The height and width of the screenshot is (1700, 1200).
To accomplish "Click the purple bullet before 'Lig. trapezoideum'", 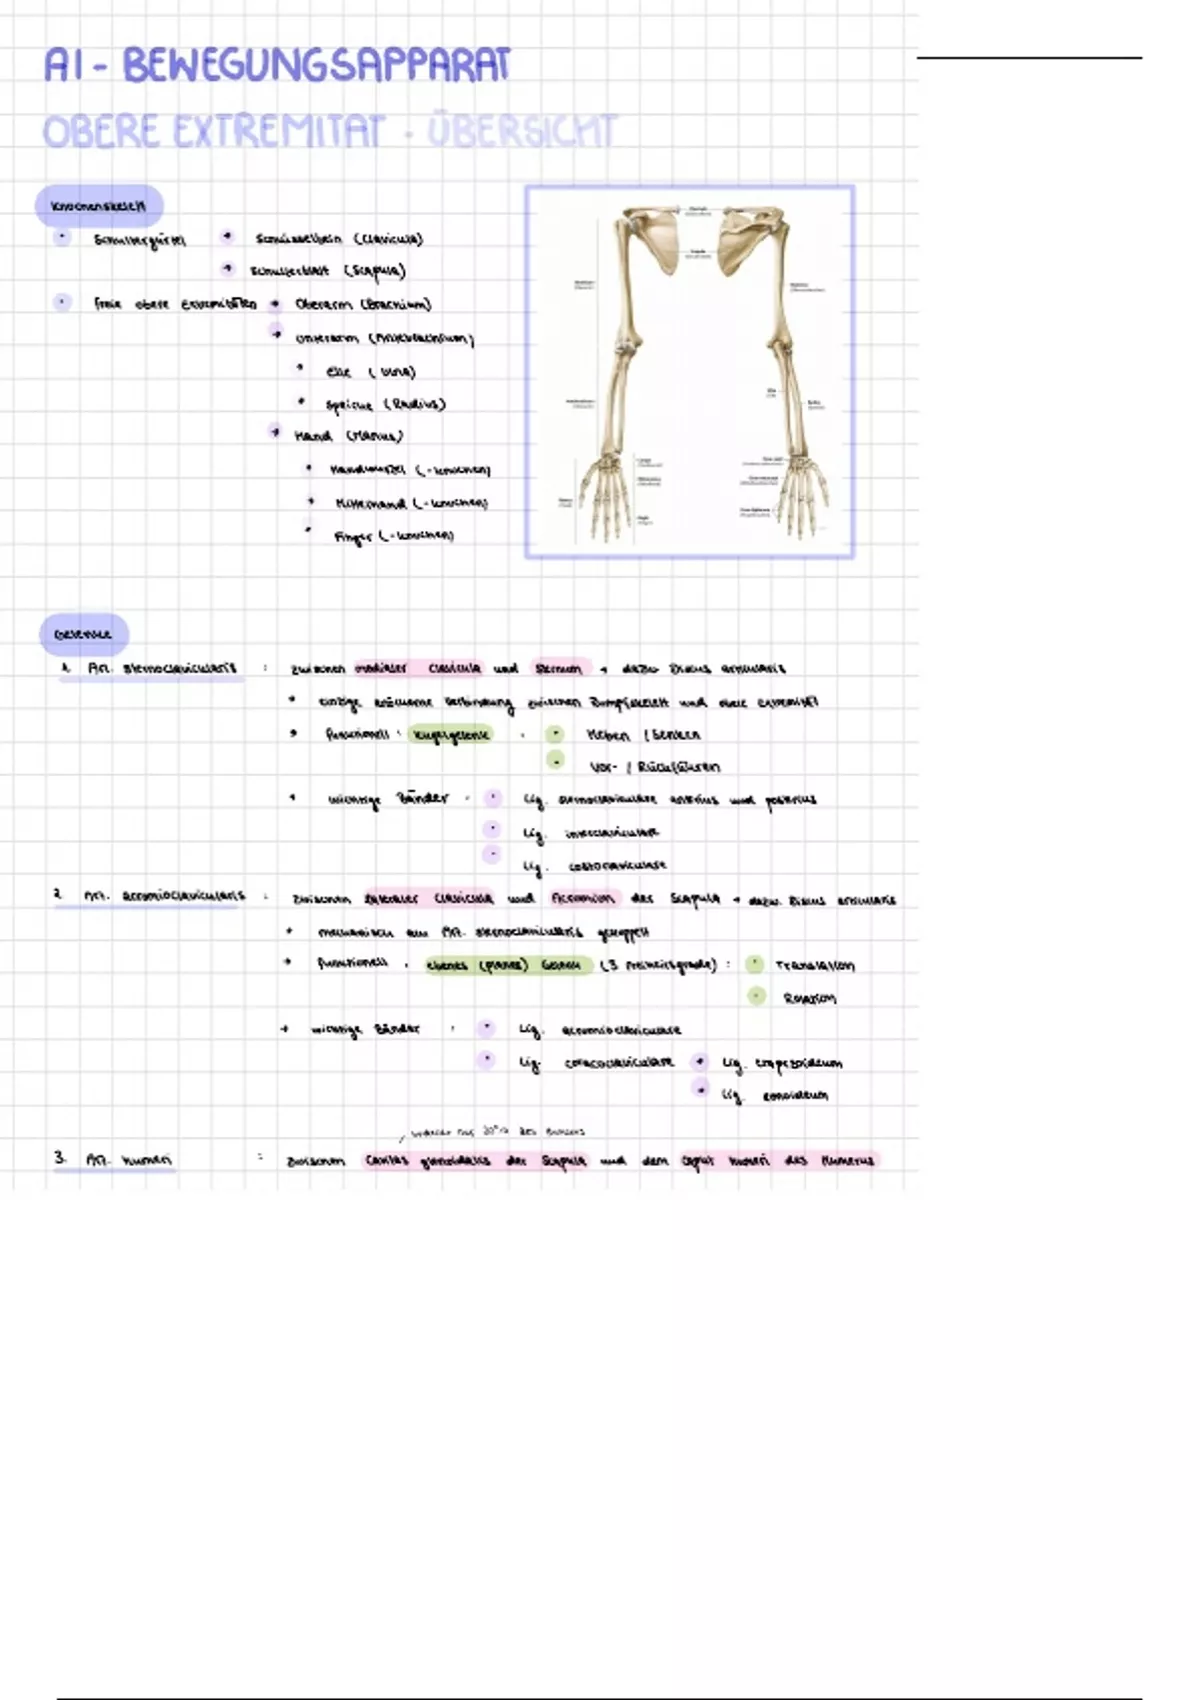I will 700,1061.
